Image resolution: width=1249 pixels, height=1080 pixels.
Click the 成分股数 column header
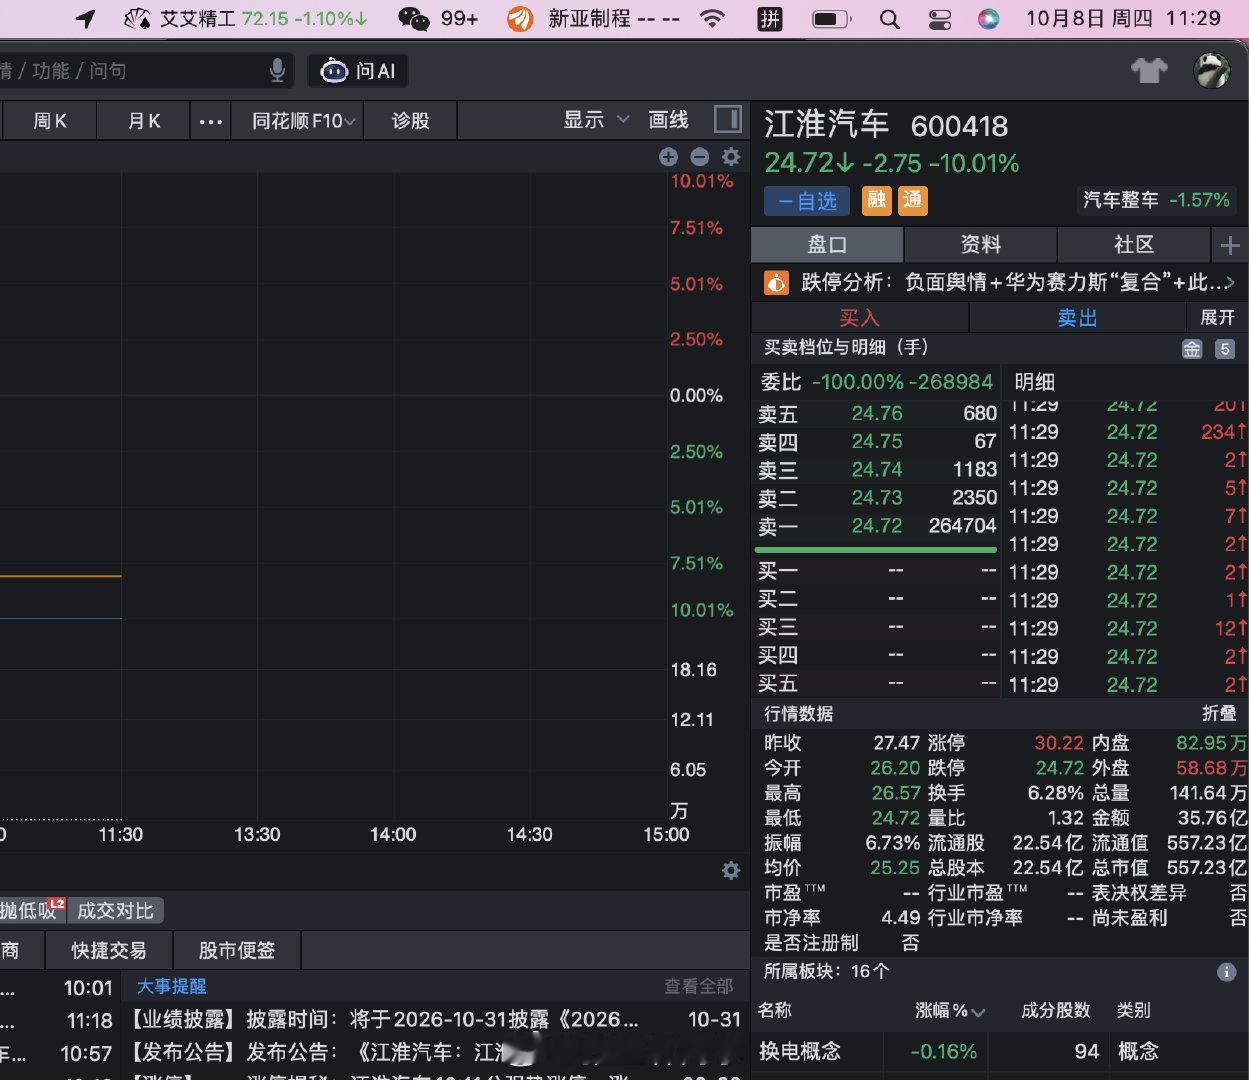click(x=1055, y=1011)
